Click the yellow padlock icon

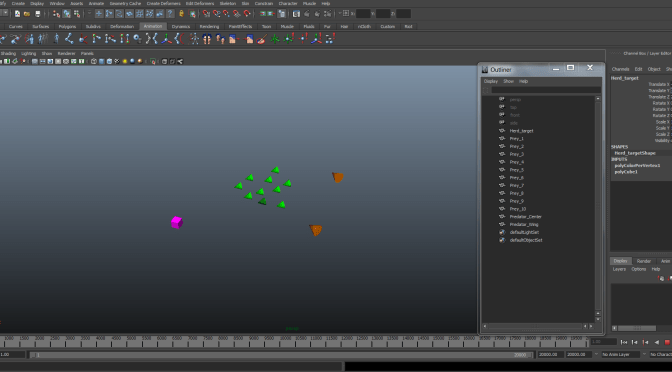(x=182, y=14)
